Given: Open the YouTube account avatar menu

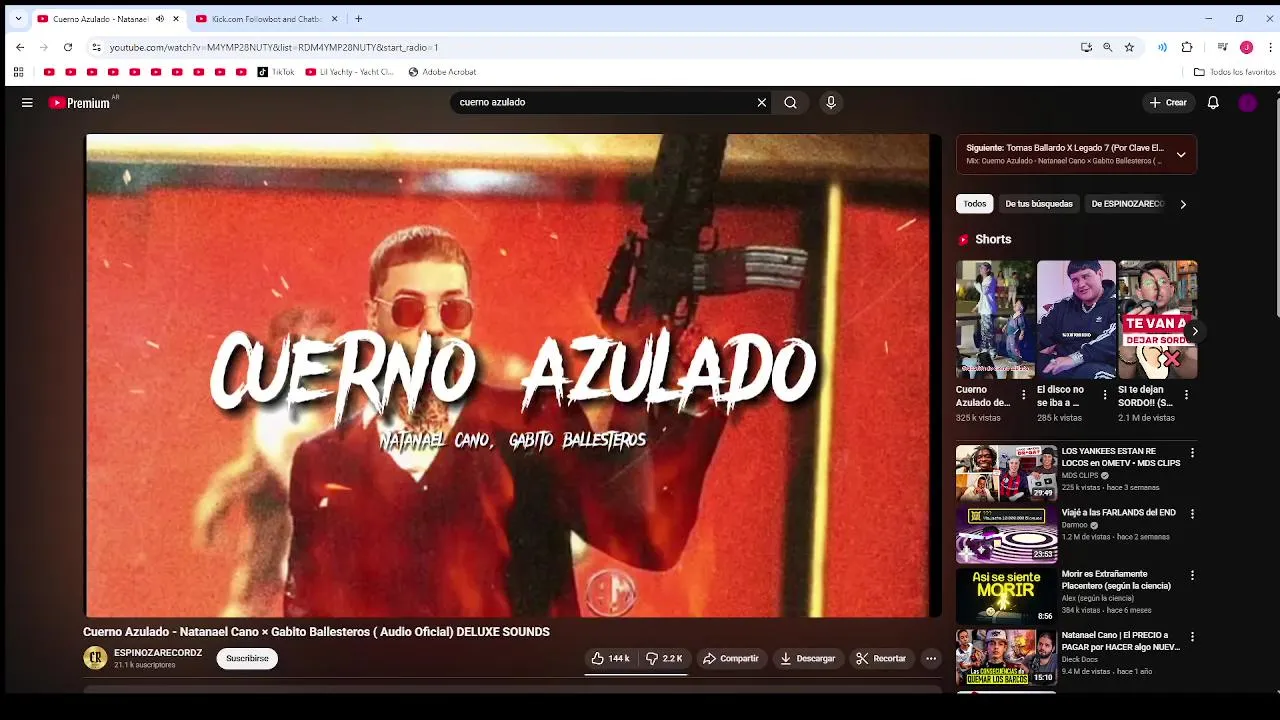Looking at the screenshot, I should point(1247,102).
